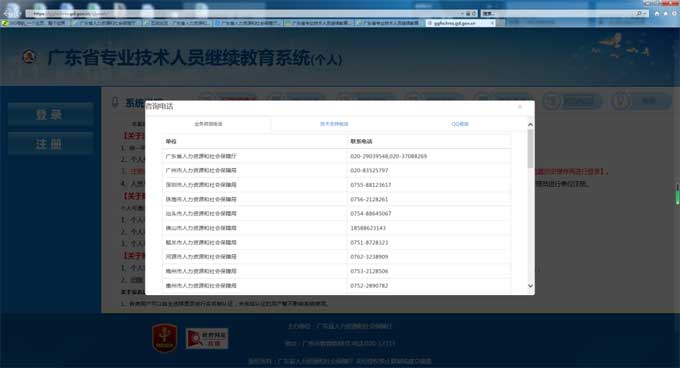Select the 业务咨询电话 tab

click(x=208, y=124)
